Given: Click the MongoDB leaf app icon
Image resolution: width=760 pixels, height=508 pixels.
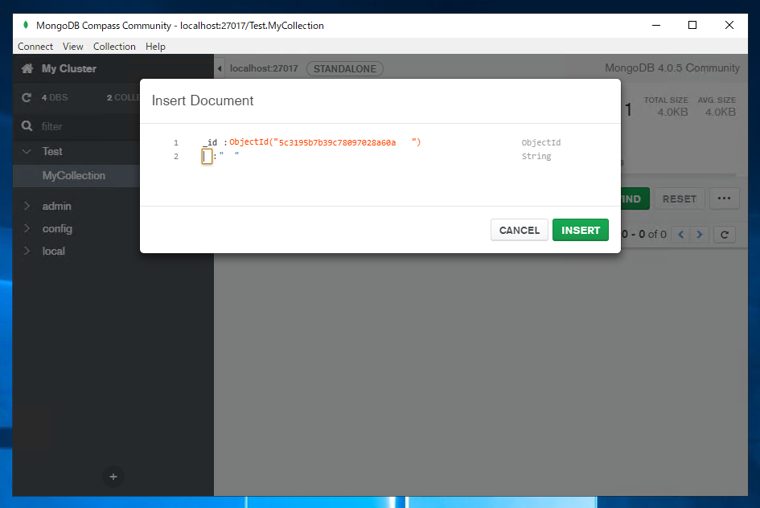Looking at the screenshot, I should pos(26,25).
